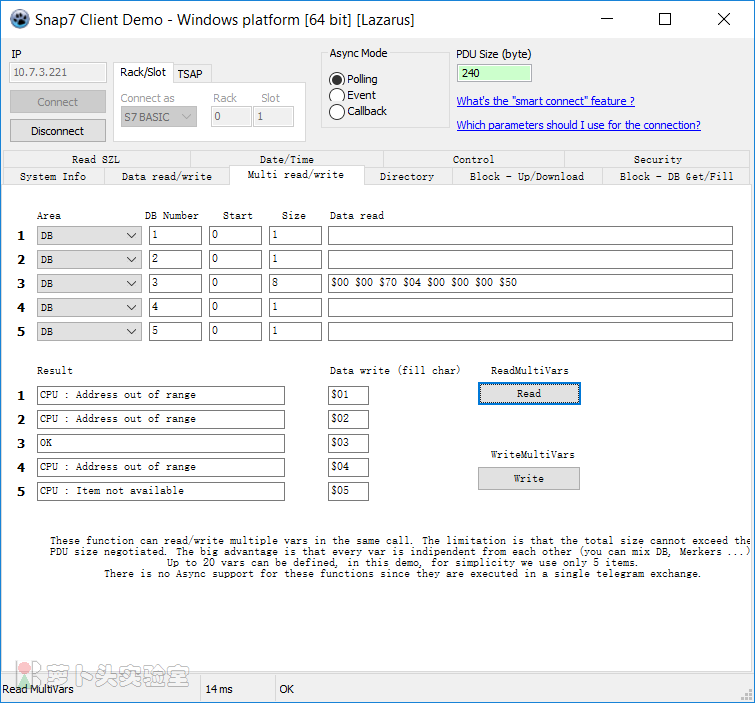
Task: Switch to the Date/Time tab
Action: pos(287,159)
